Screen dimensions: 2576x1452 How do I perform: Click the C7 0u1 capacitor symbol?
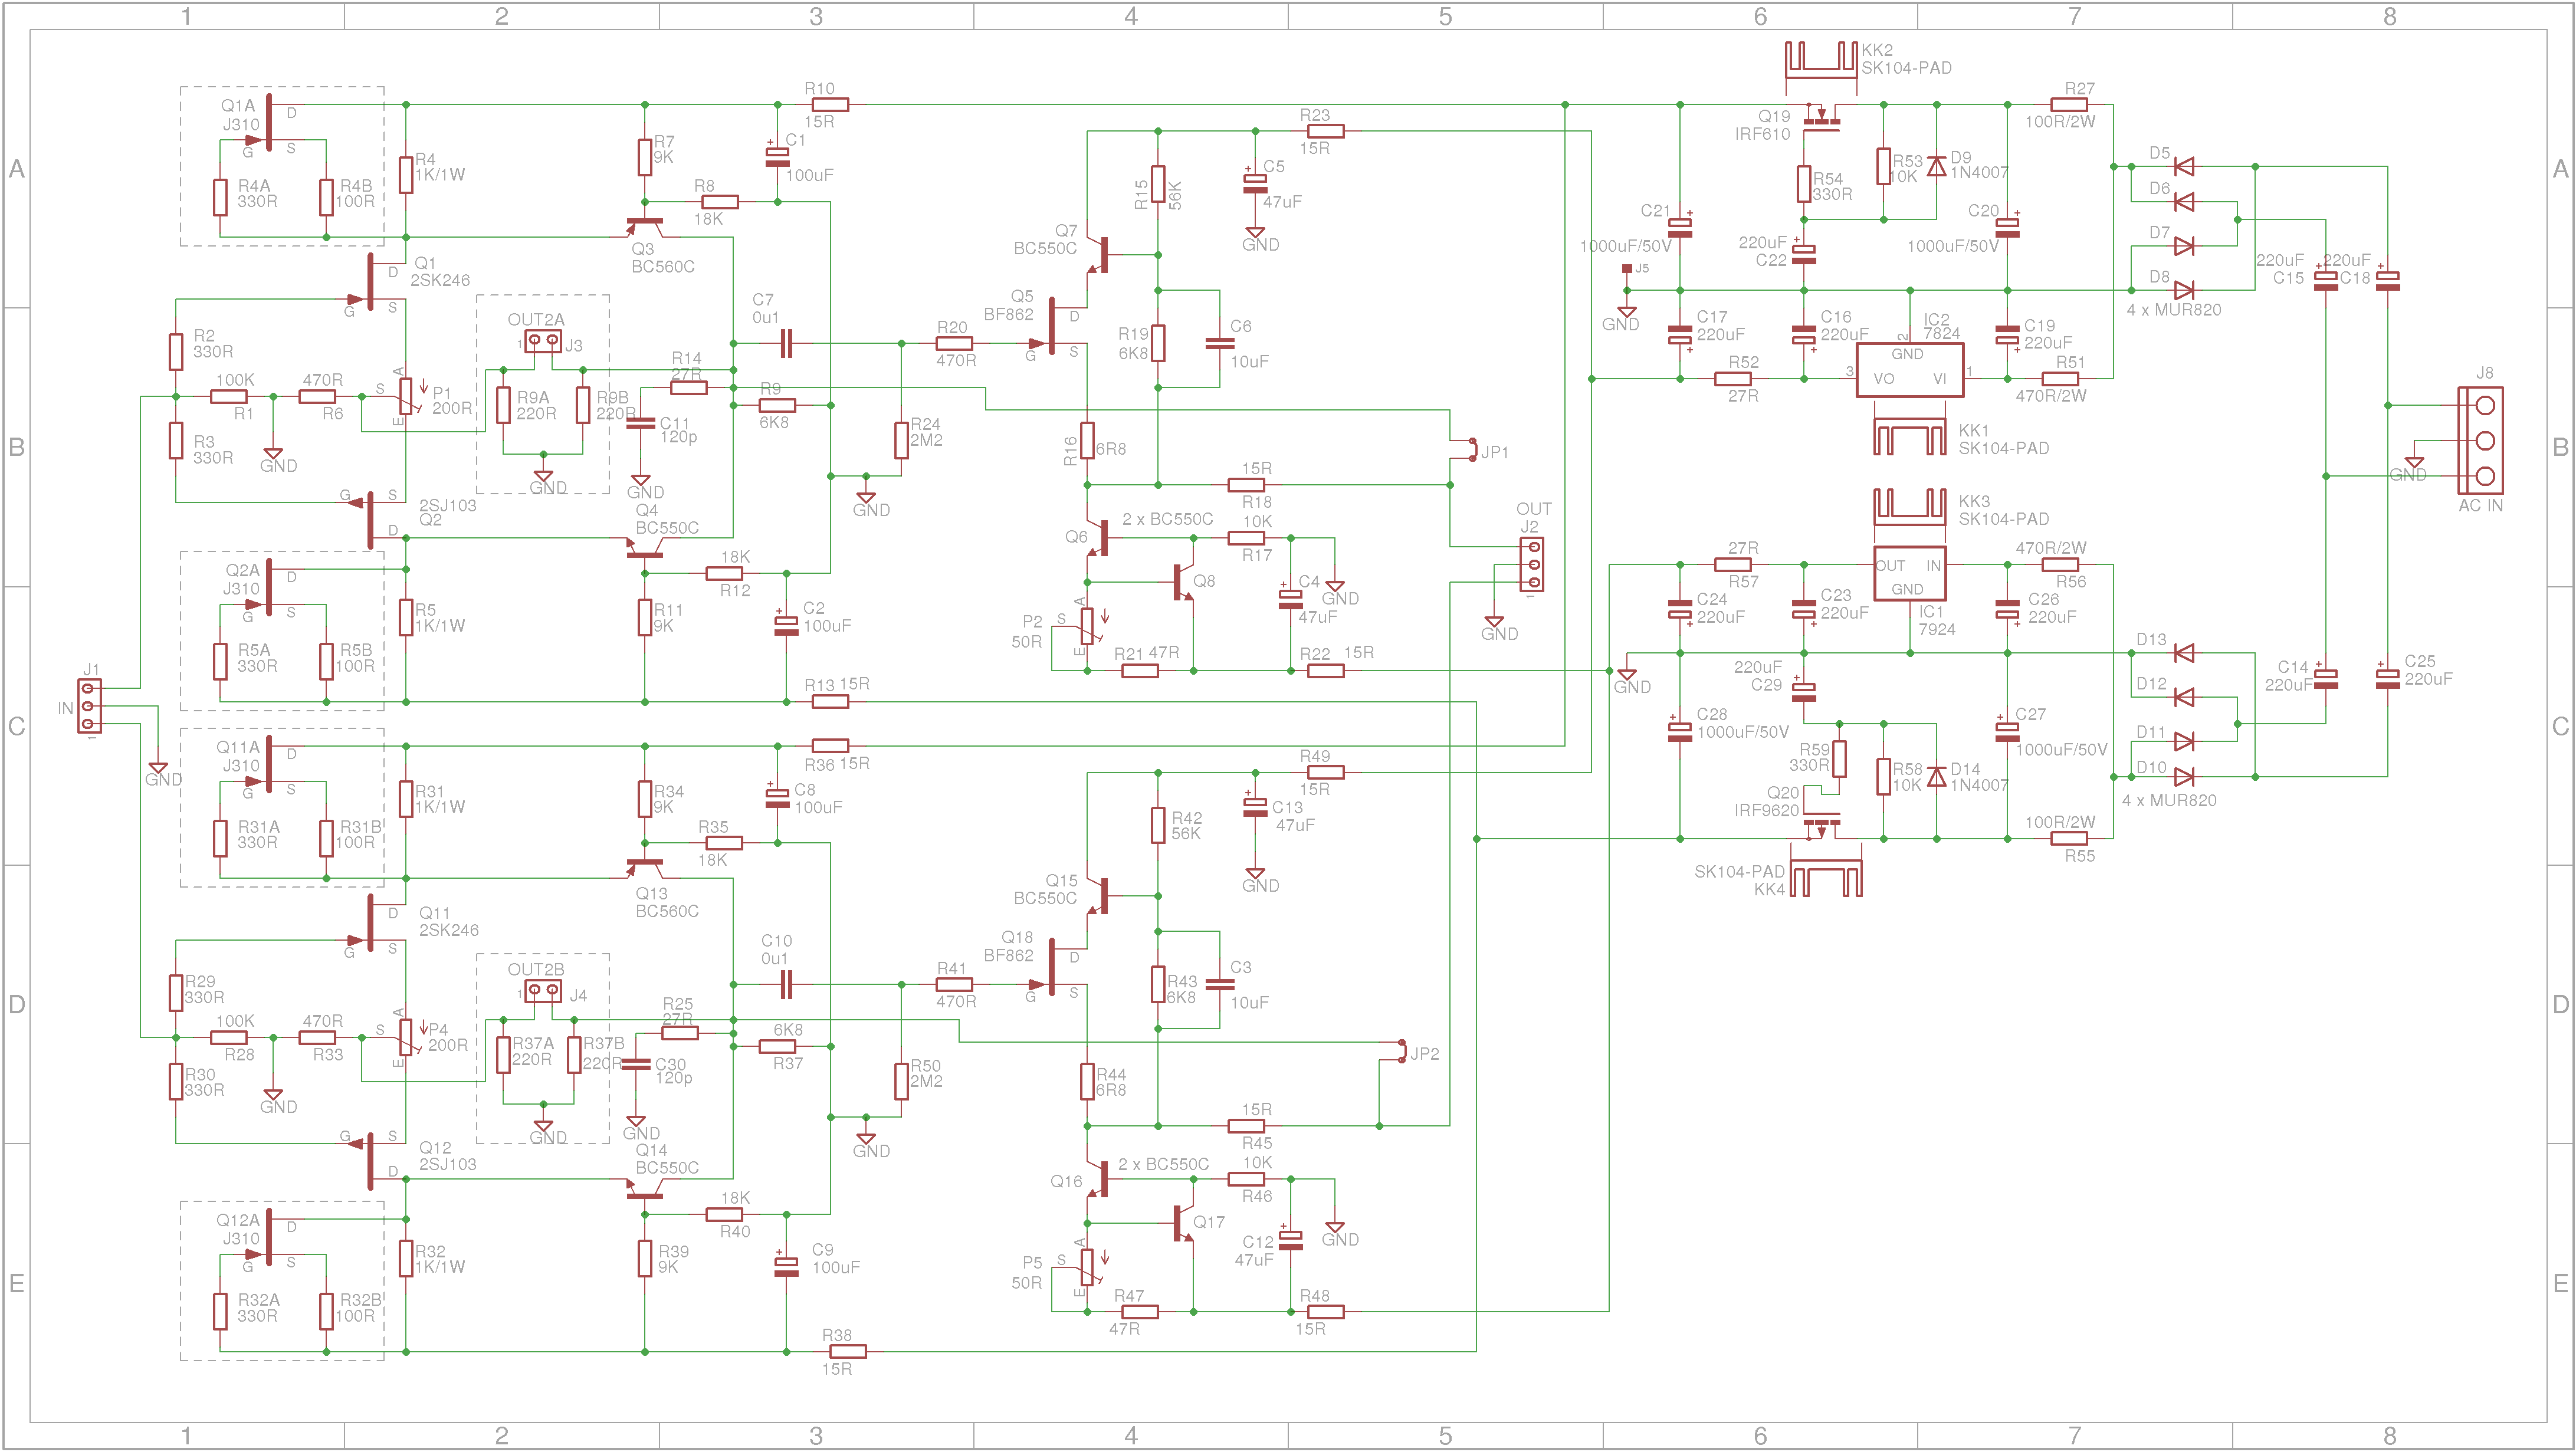coord(786,343)
